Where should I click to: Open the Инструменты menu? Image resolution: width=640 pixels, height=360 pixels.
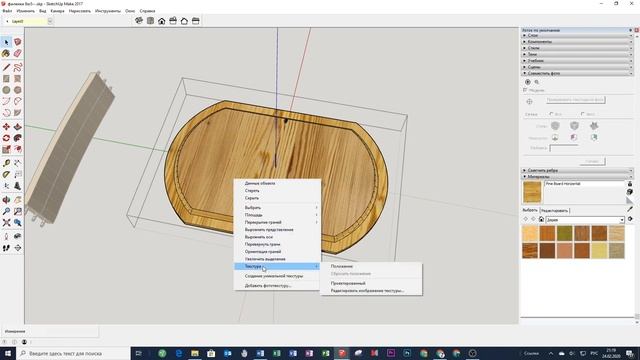pos(108,11)
